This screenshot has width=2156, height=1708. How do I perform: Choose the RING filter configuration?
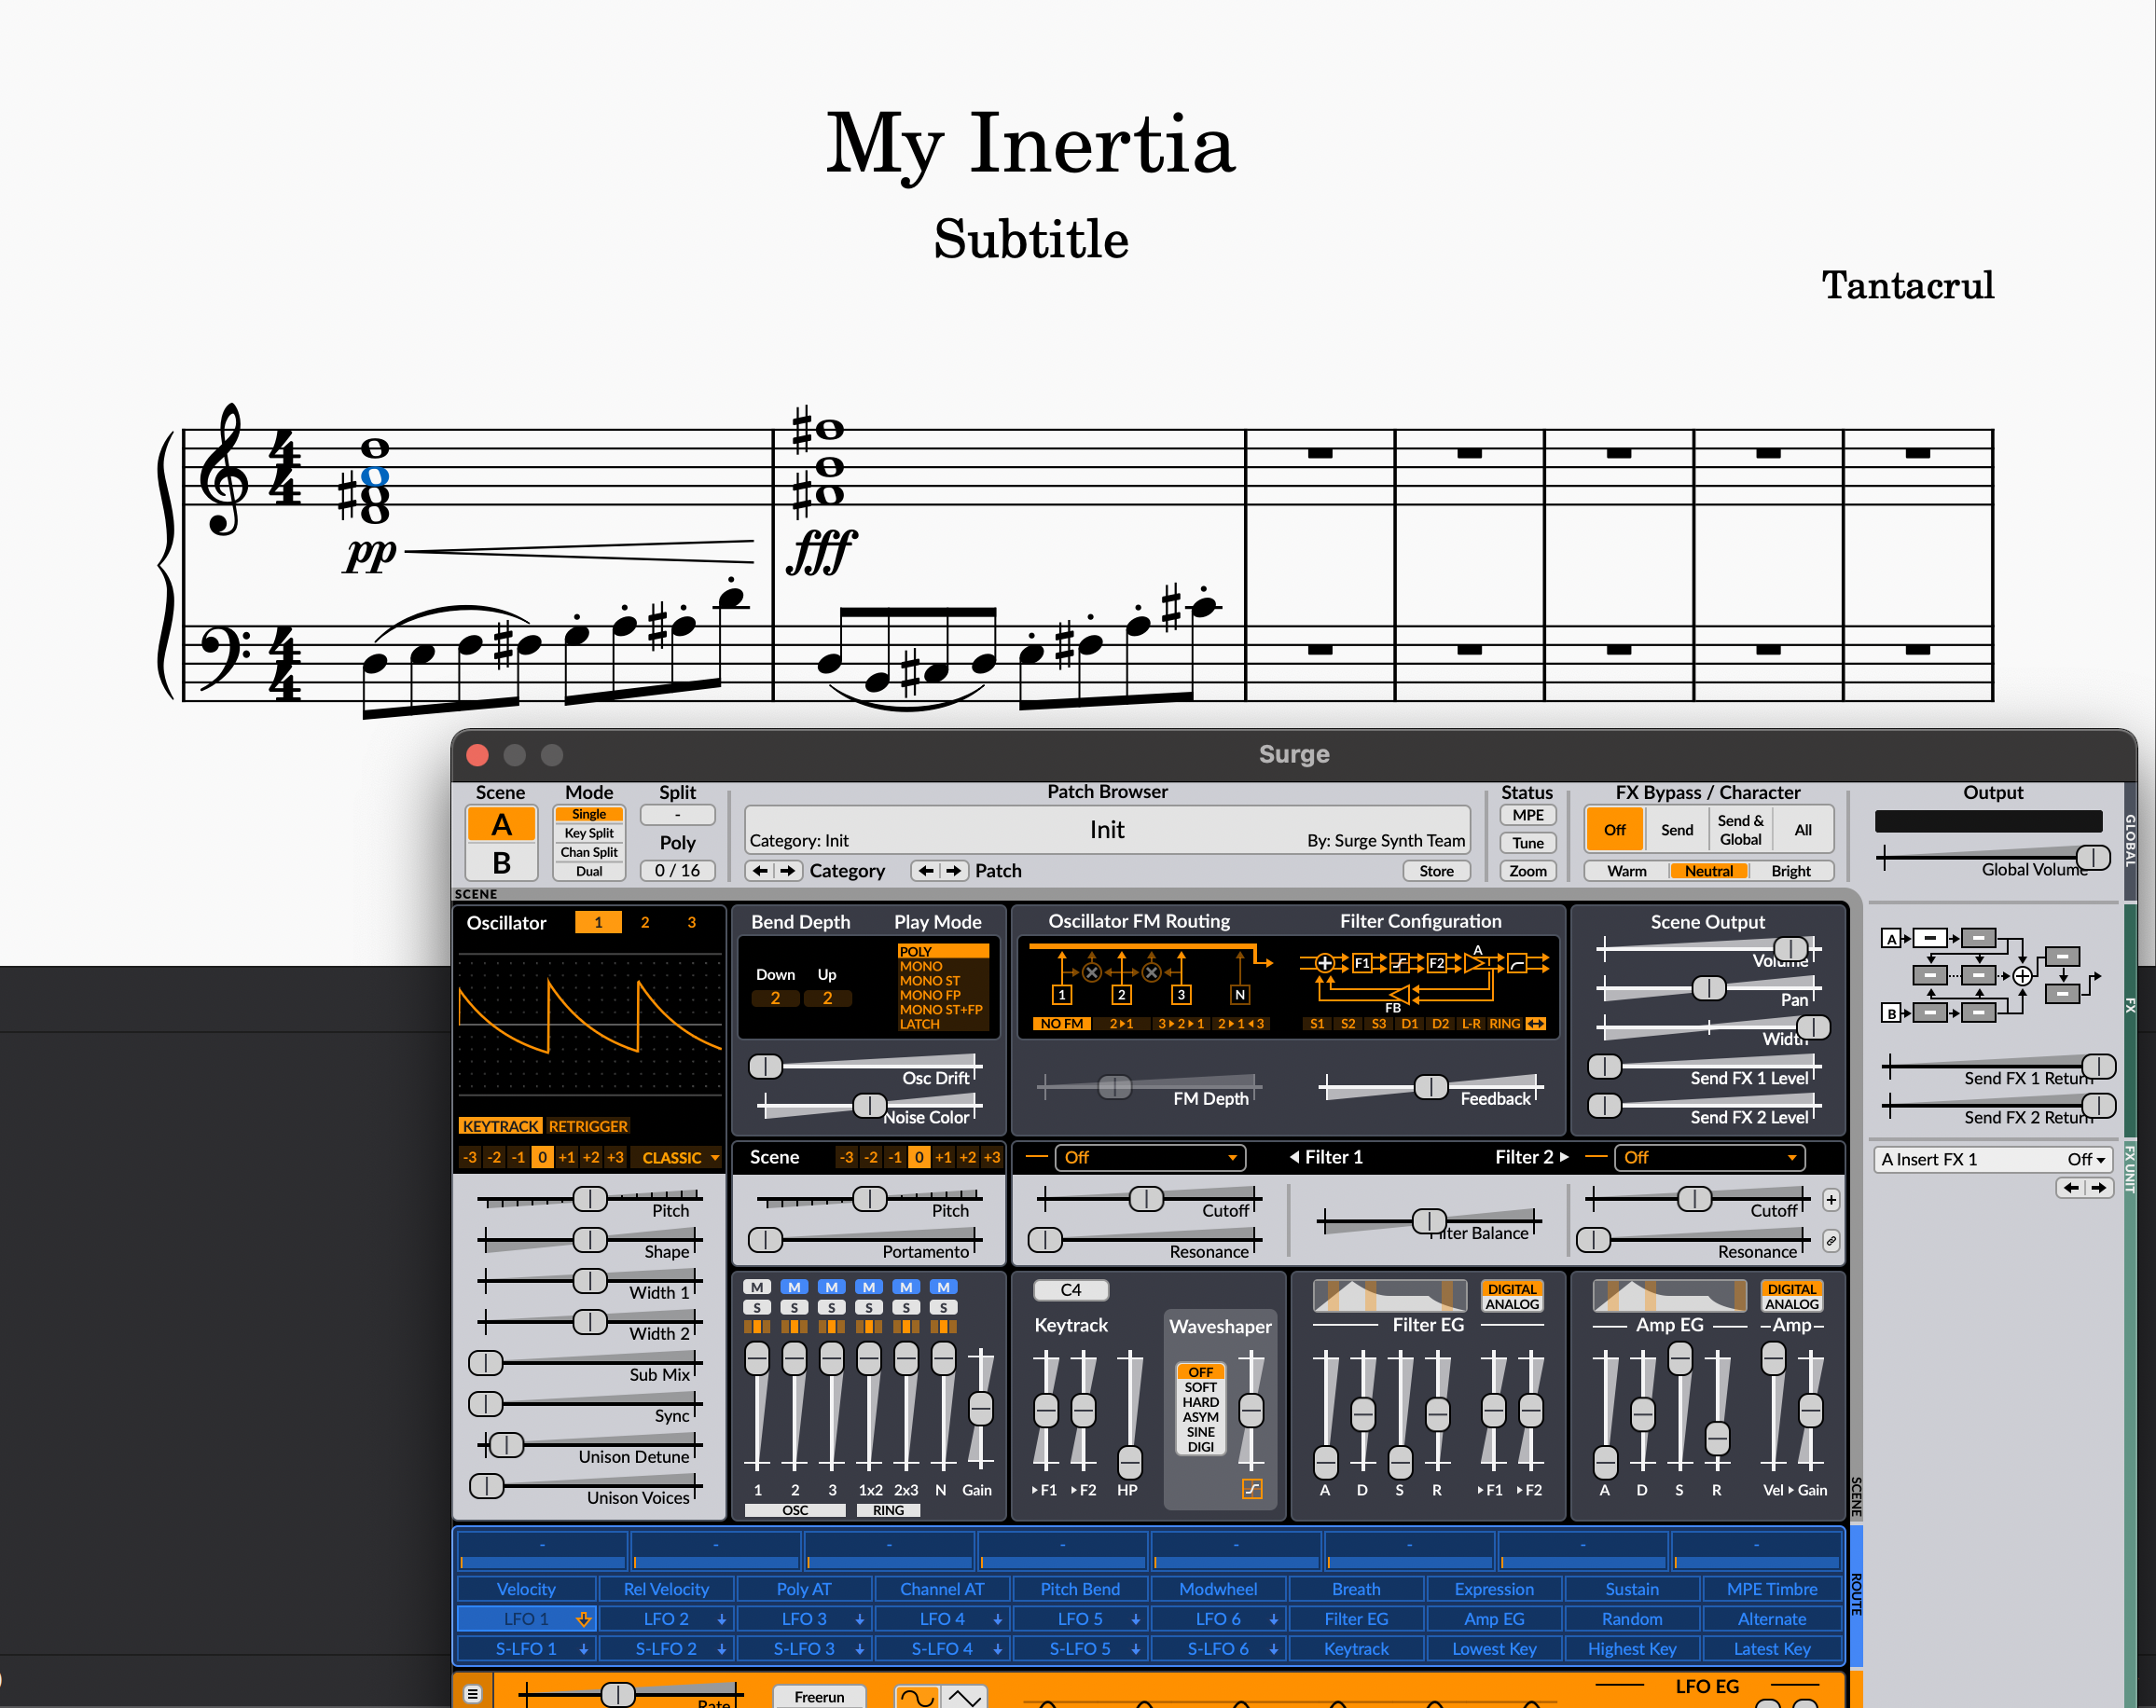tap(1505, 1023)
